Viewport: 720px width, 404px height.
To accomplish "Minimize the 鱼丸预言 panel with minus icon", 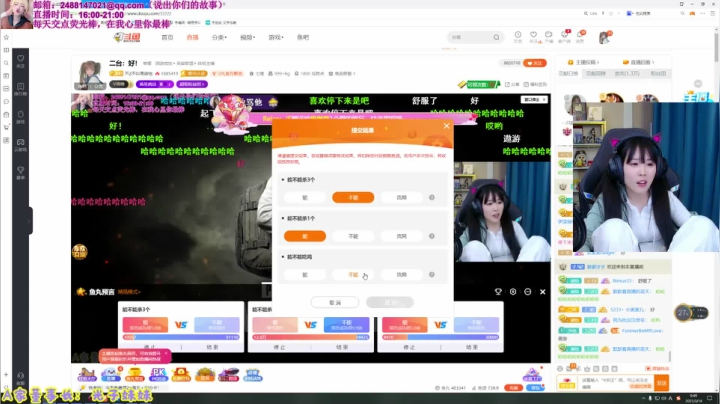I will (x=528, y=292).
